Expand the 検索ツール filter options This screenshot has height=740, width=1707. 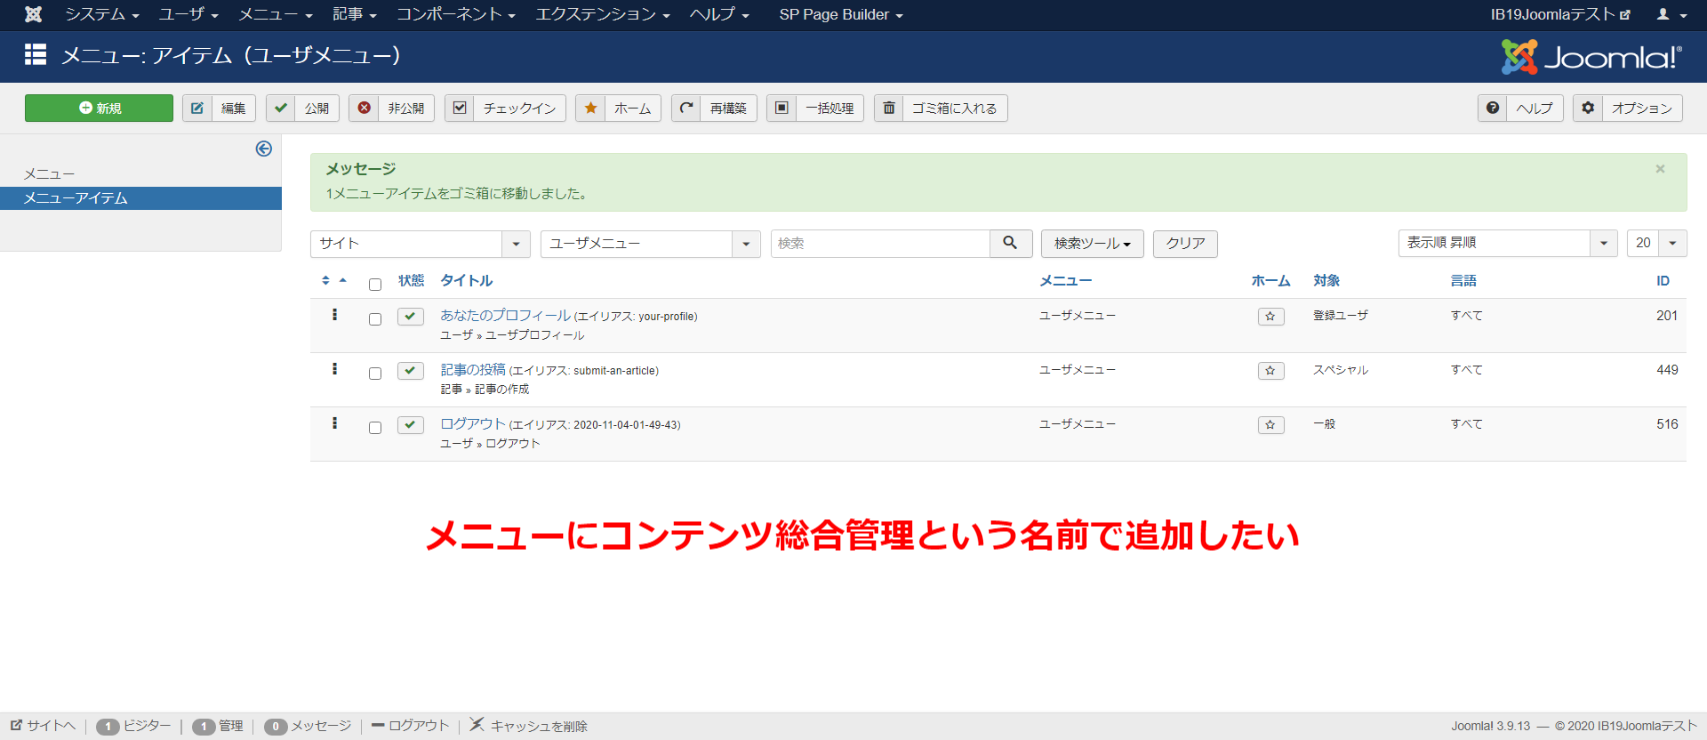pos(1091,243)
